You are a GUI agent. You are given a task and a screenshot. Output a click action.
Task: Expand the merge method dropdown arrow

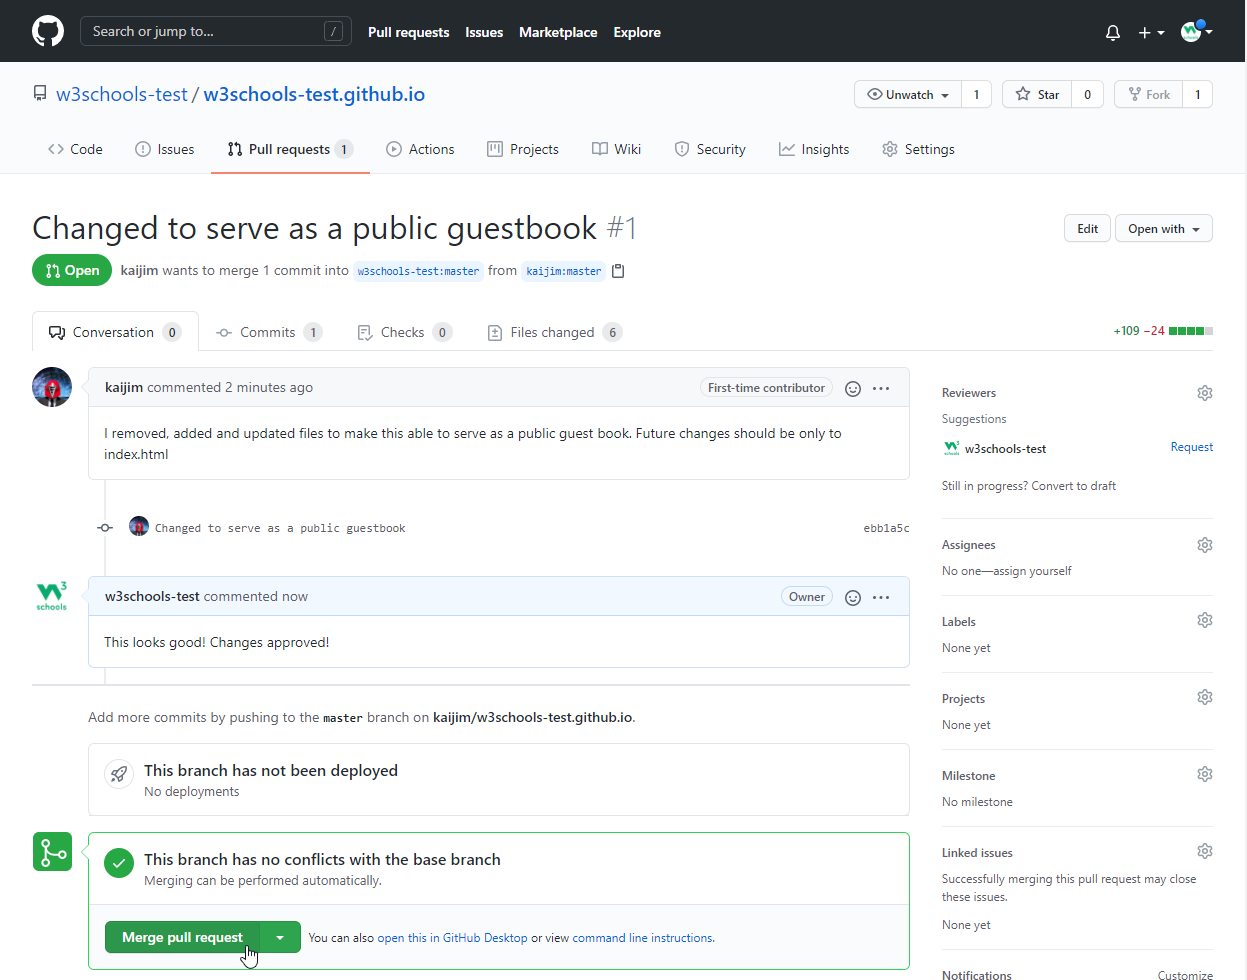(280, 938)
